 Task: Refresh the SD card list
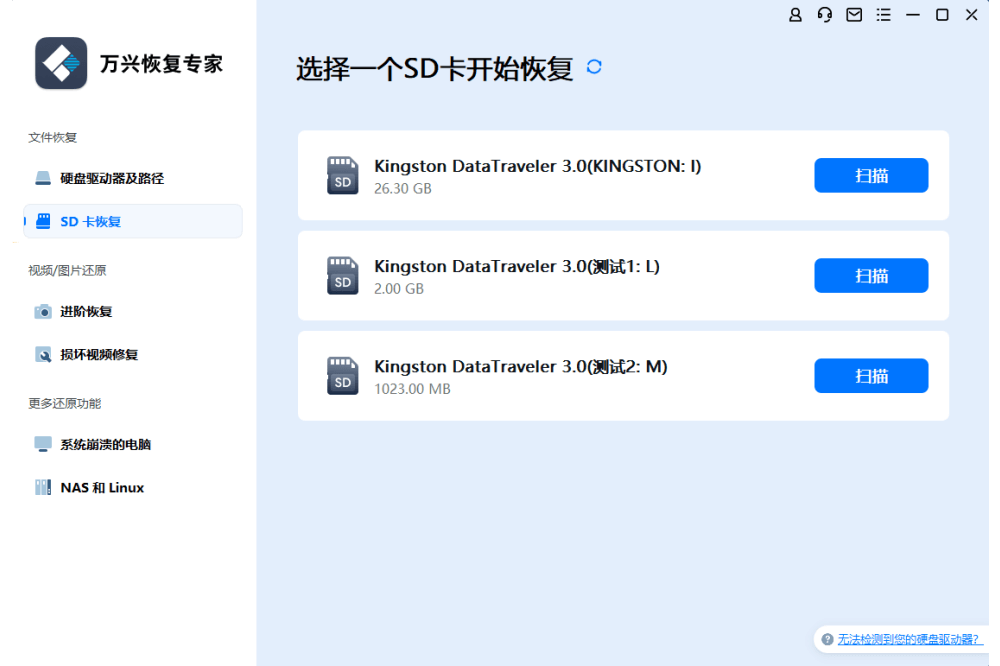594,67
